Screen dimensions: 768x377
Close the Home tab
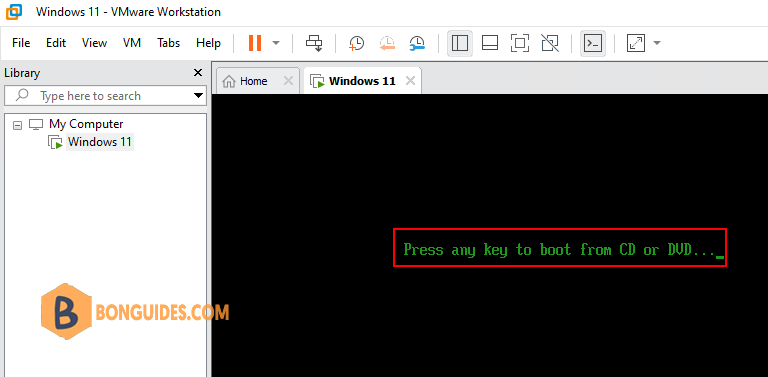point(288,81)
